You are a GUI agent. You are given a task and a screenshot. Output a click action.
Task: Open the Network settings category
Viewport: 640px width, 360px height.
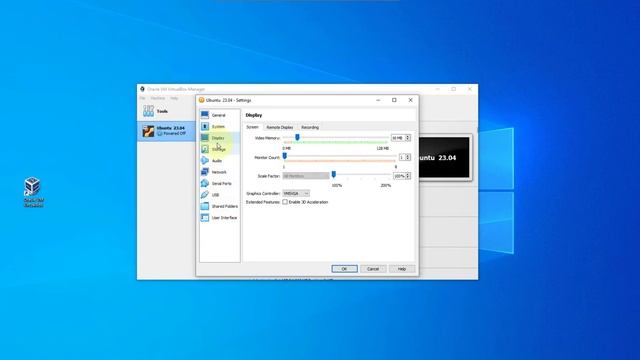219,172
